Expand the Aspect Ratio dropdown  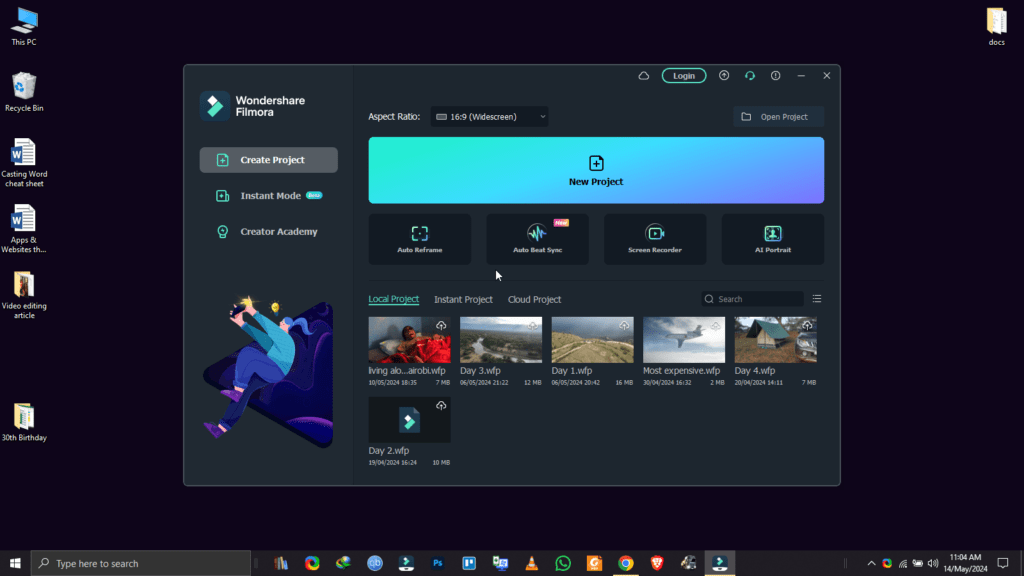pyautogui.click(x=489, y=117)
